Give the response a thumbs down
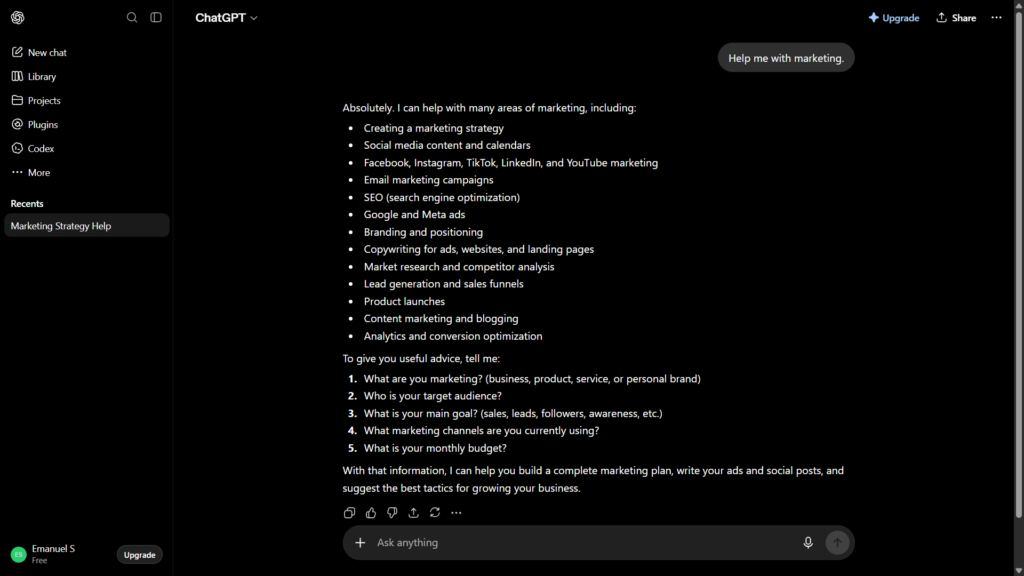 tap(392, 513)
